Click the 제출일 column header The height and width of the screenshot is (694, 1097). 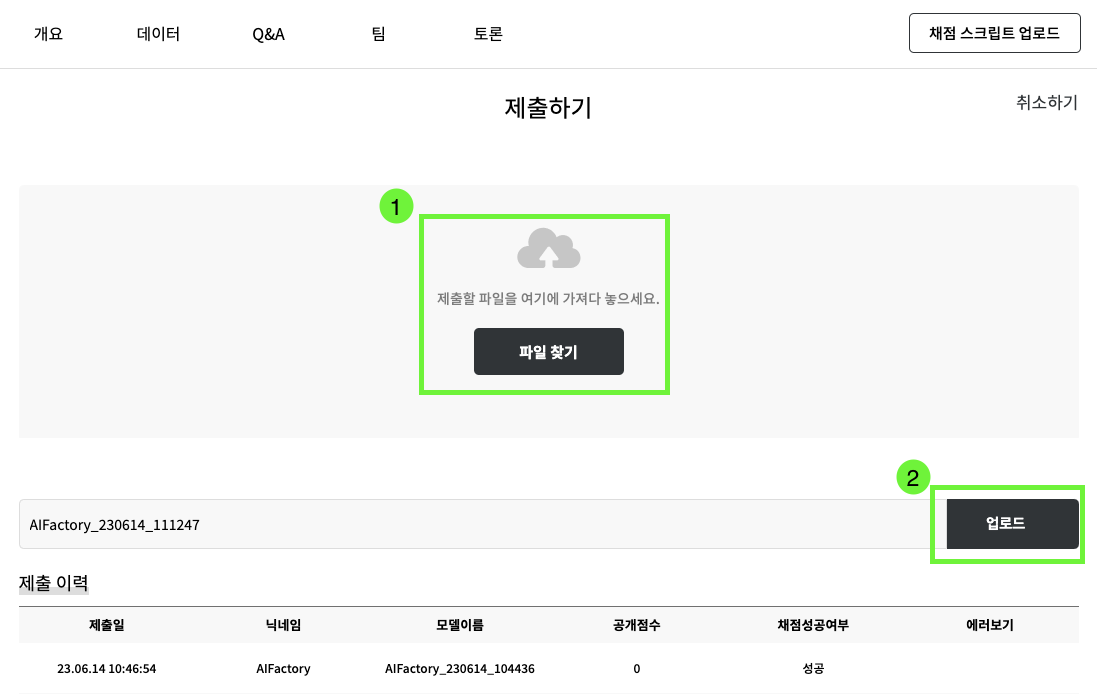pos(107,625)
